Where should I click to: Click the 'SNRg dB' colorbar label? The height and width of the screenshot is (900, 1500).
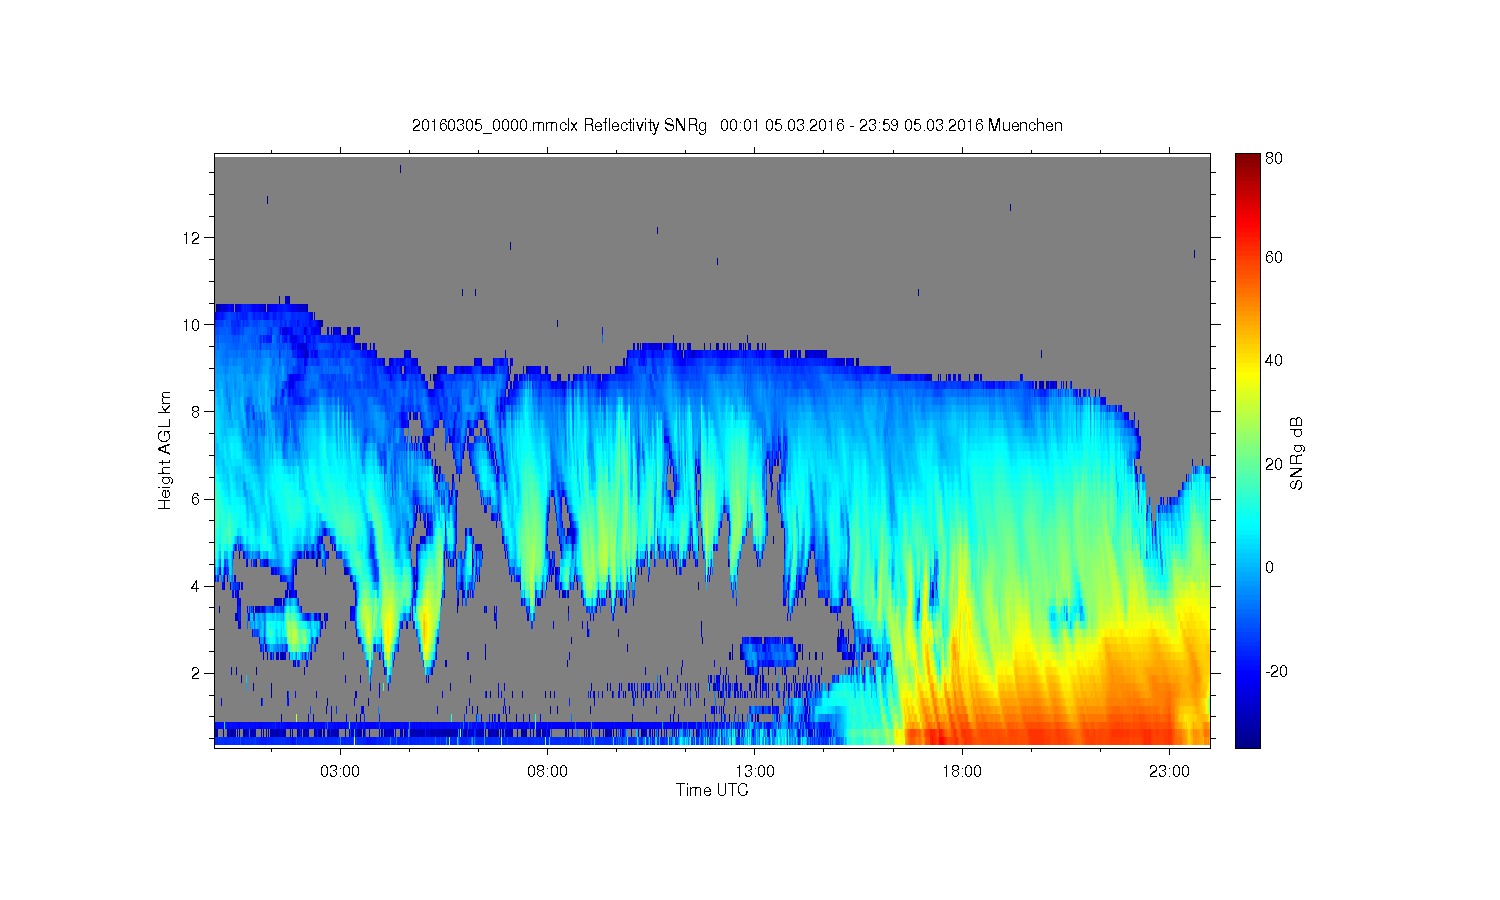1297,453
